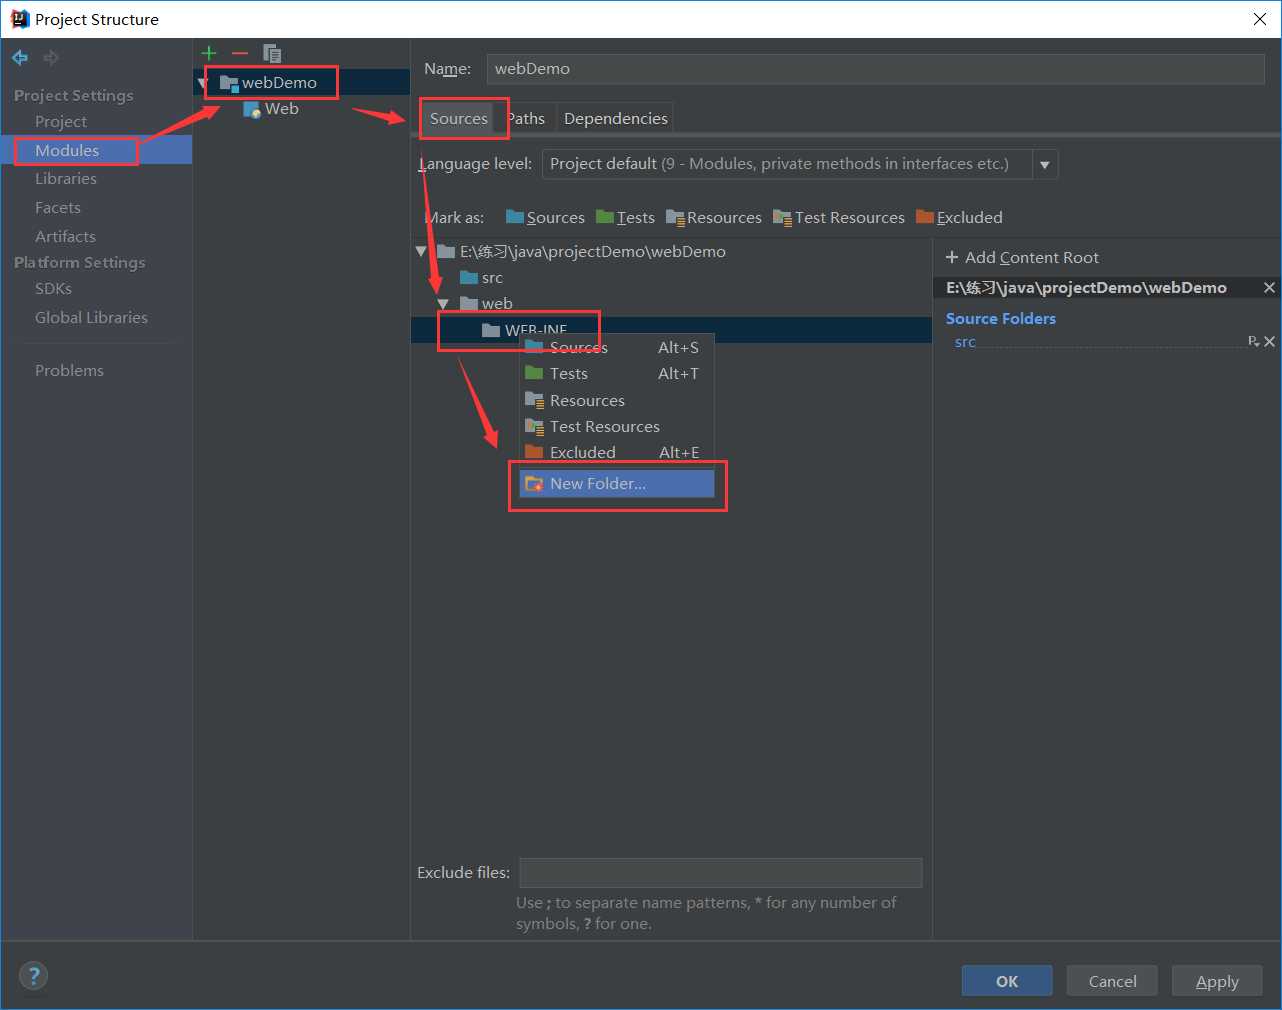This screenshot has width=1282, height=1010.
Task: Switch to the Dependencies tab
Action: click(615, 118)
